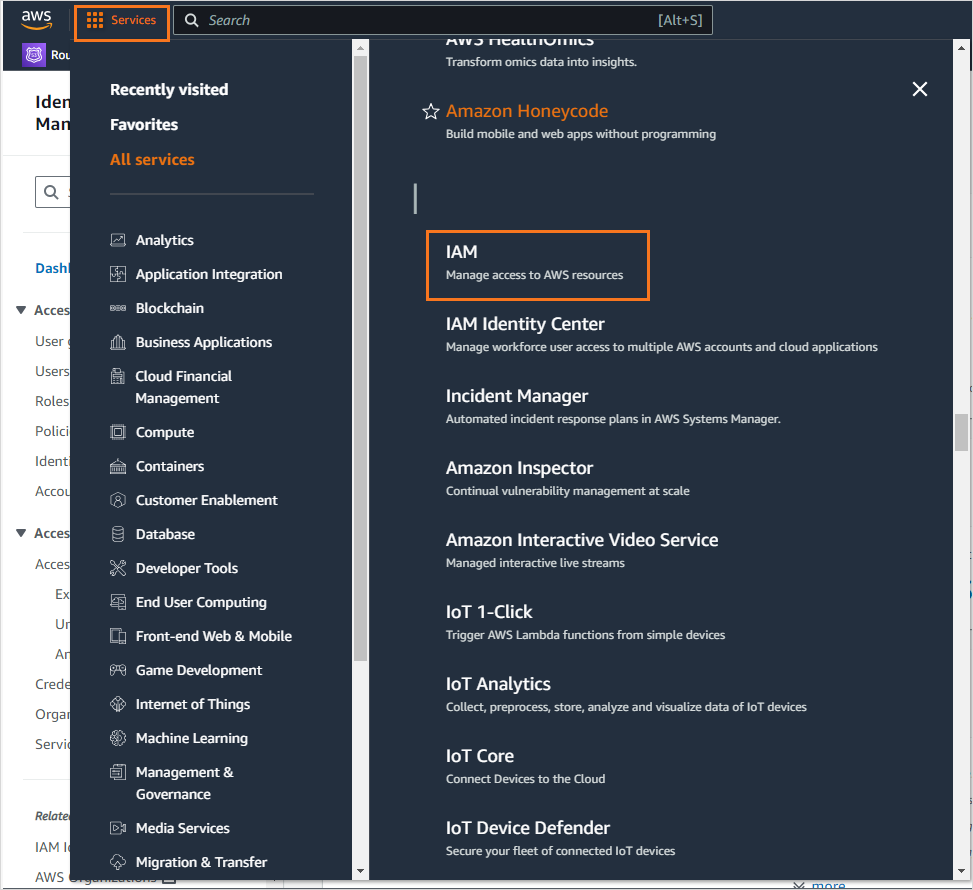The width and height of the screenshot is (973, 890).
Task: Click the Game Development controller icon
Action: (x=118, y=670)
